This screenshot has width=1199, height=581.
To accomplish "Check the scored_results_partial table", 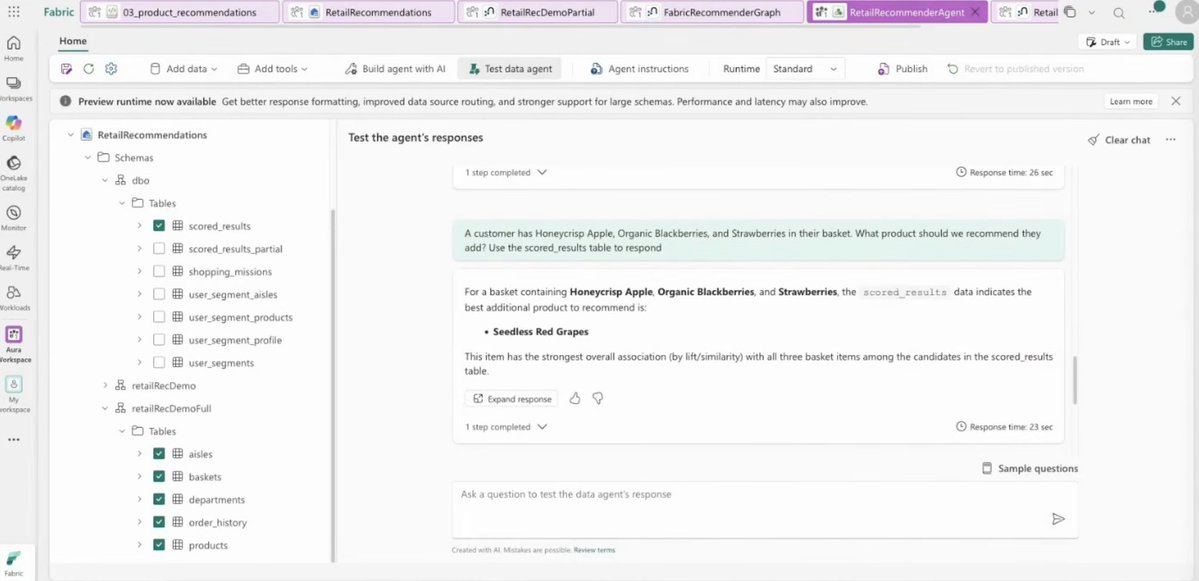I will 159,248.
